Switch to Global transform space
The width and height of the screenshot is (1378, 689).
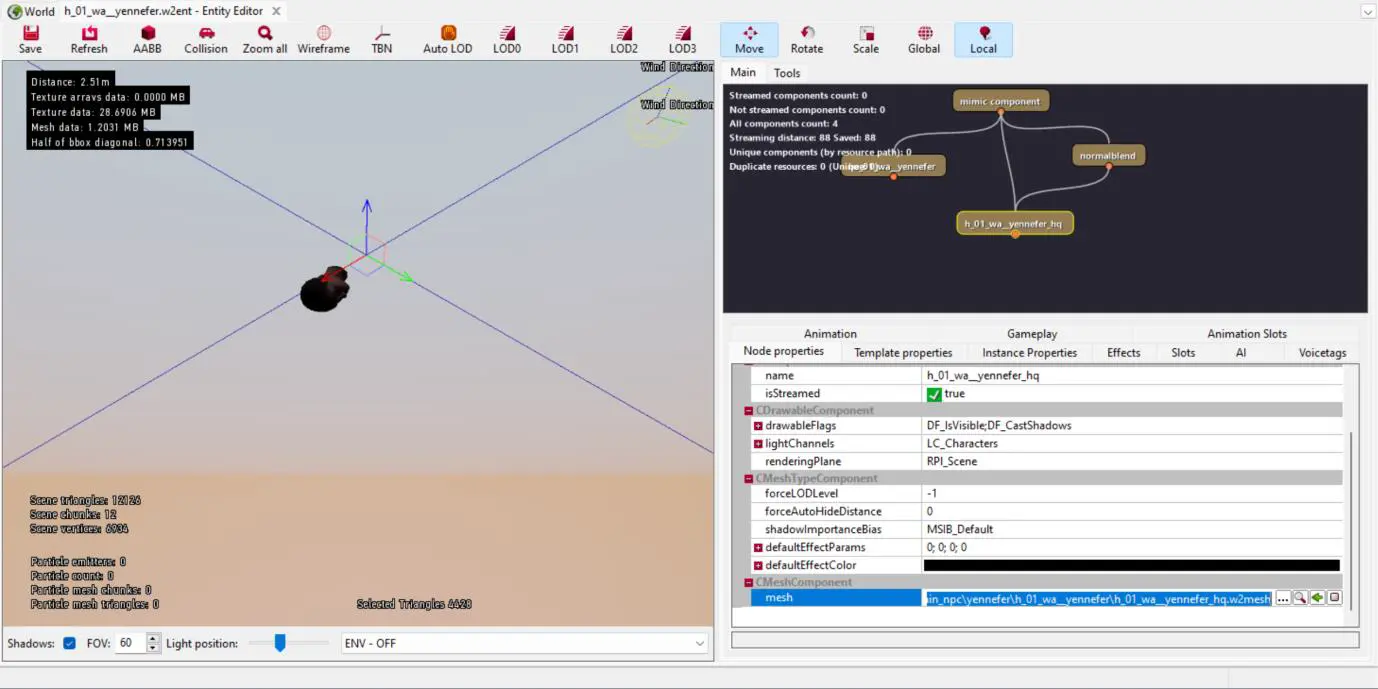tap(924, 39)
